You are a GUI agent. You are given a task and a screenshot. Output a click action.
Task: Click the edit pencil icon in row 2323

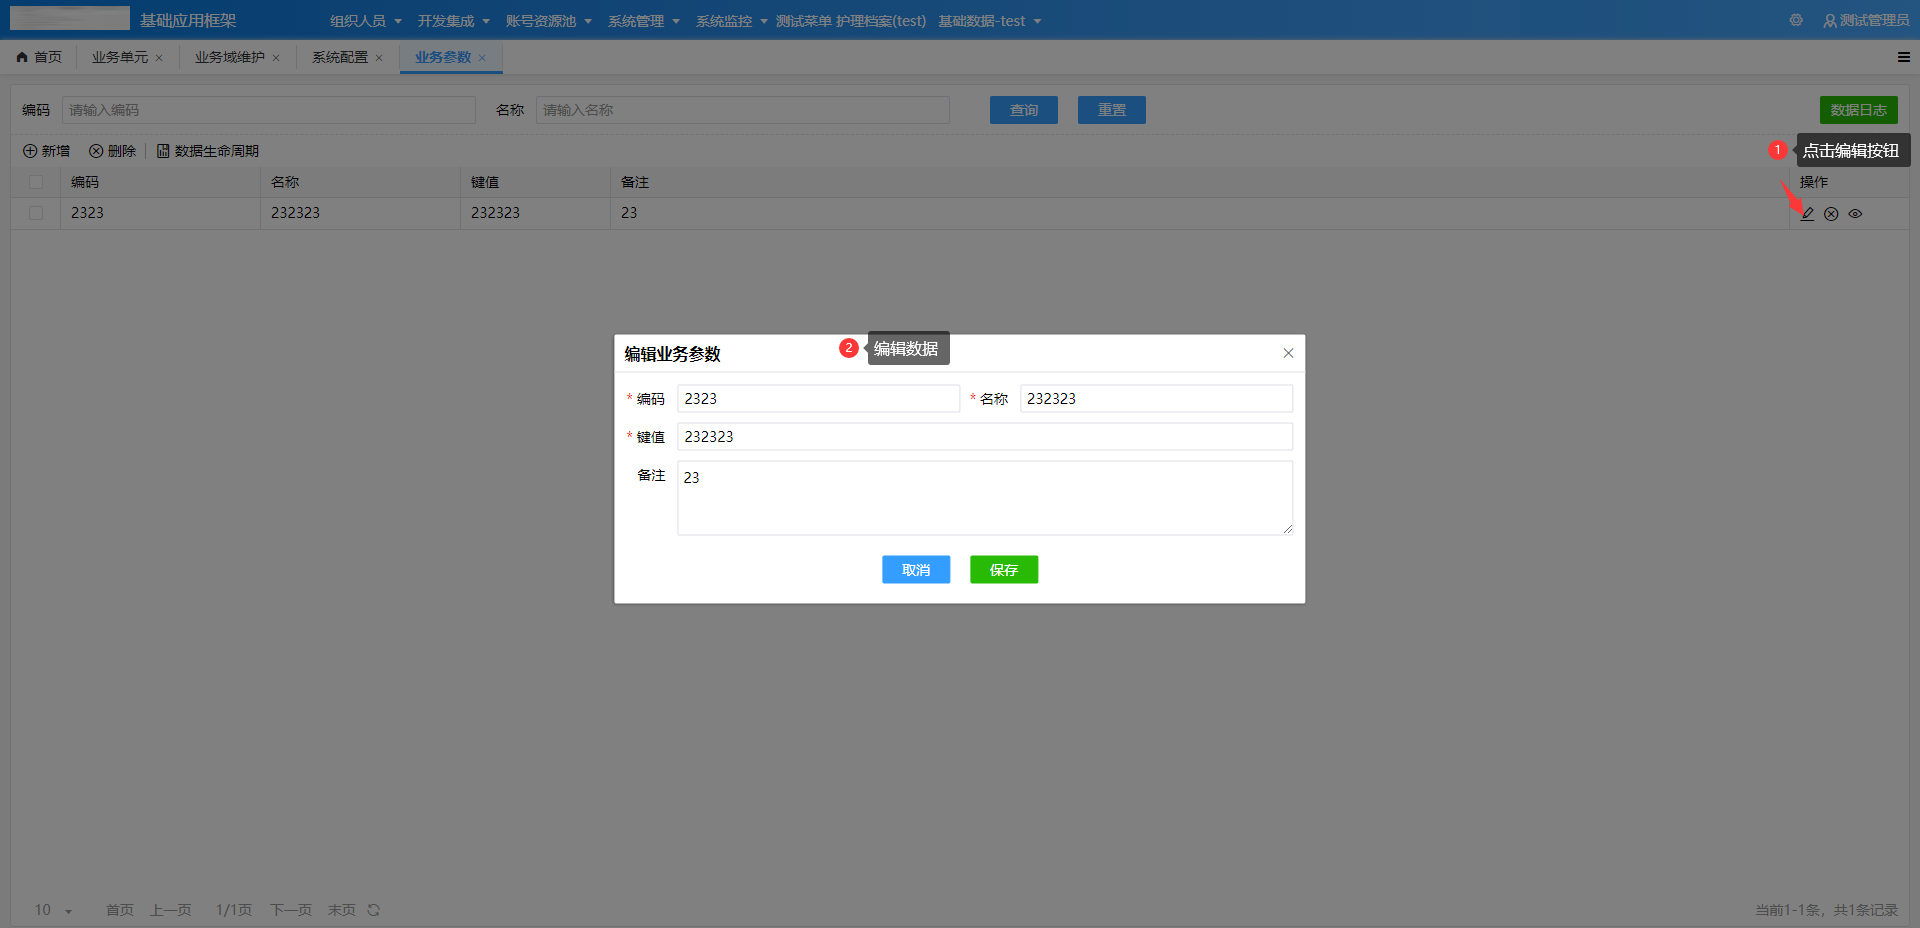(x=1807, y=214)
